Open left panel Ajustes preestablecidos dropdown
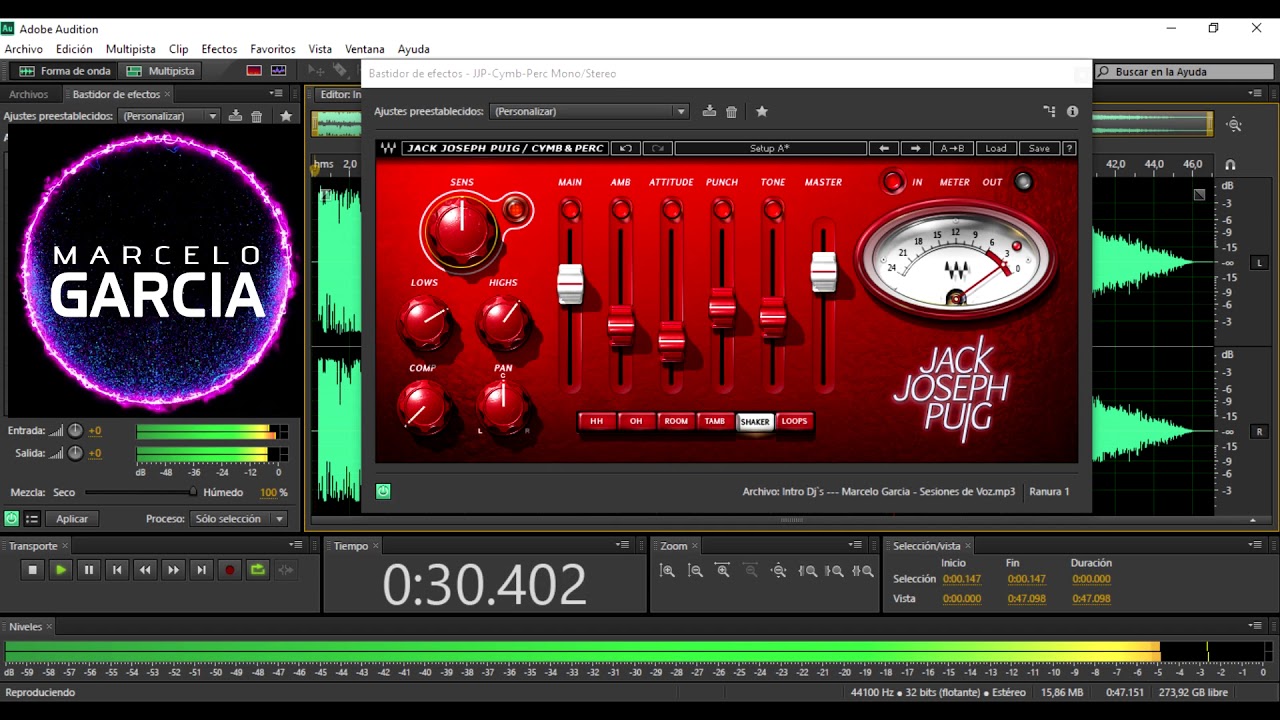1280x720 pixels. [x=170, y=116]
